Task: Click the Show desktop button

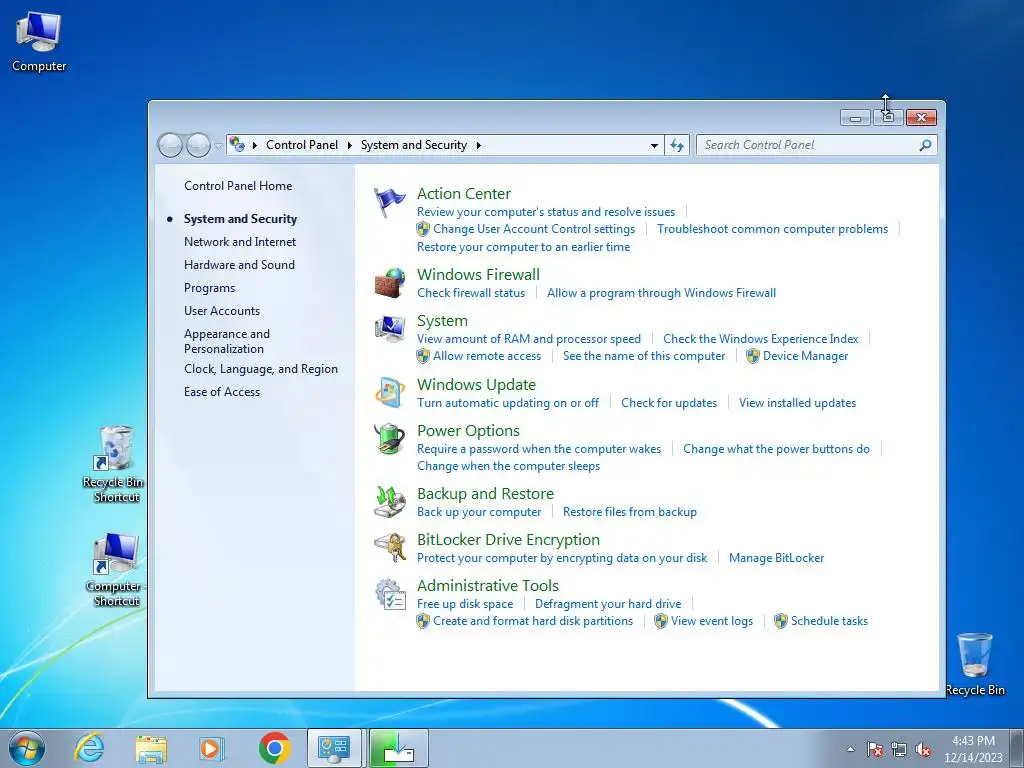Action: 1017,748
